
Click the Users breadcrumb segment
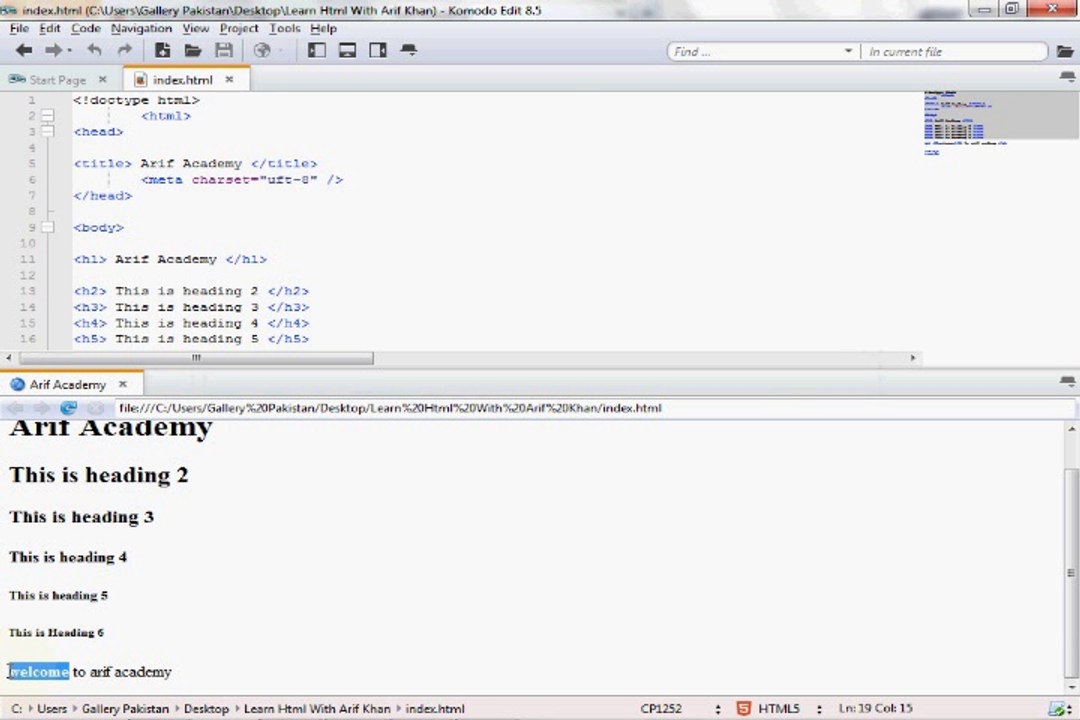(52, 708)
